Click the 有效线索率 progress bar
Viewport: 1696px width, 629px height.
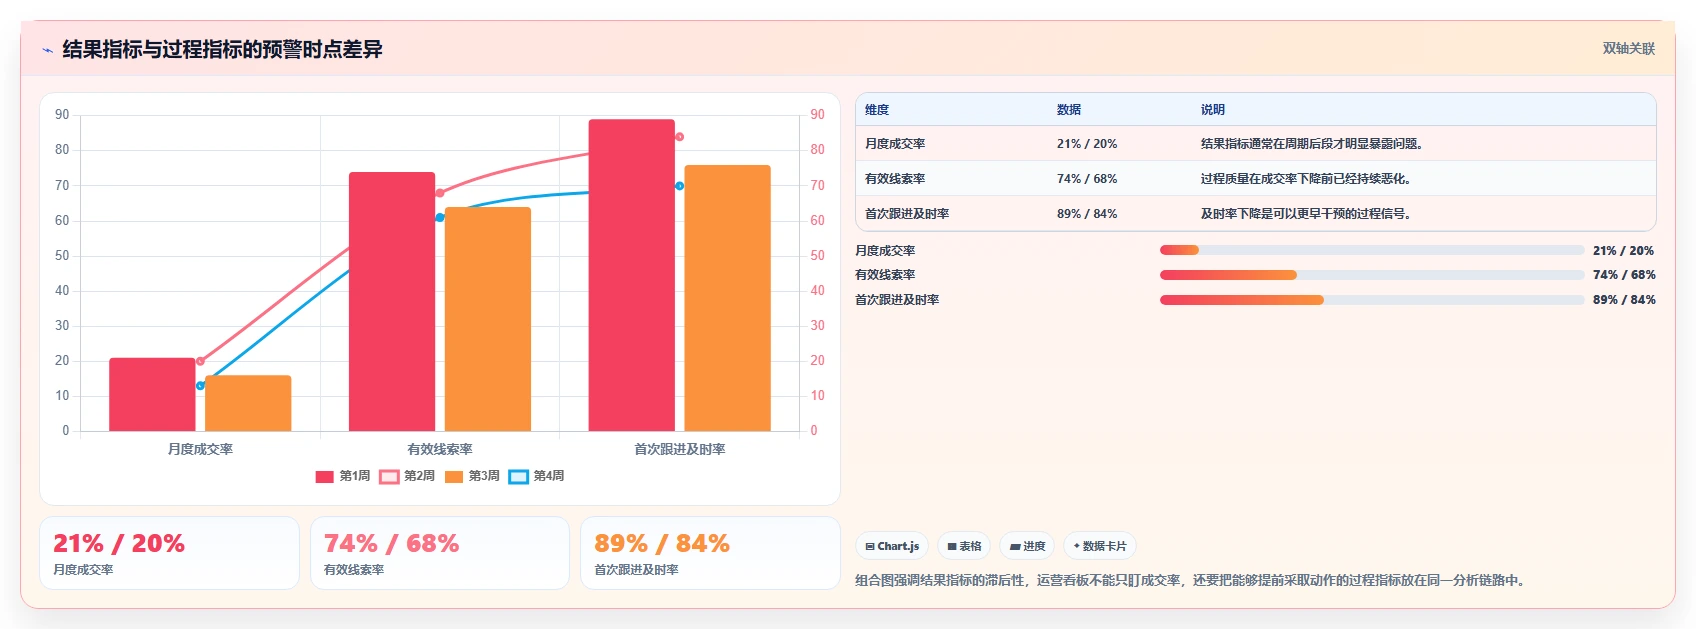coord(1372,275)
